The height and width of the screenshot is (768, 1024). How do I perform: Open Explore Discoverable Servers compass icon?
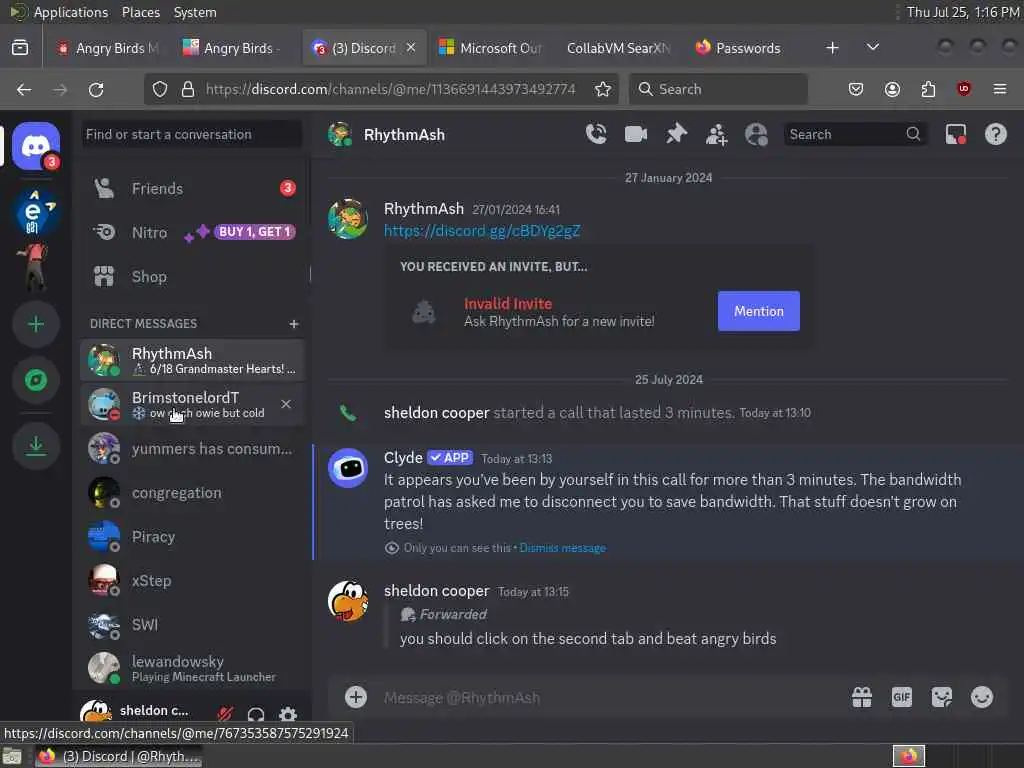coord(36,380)
